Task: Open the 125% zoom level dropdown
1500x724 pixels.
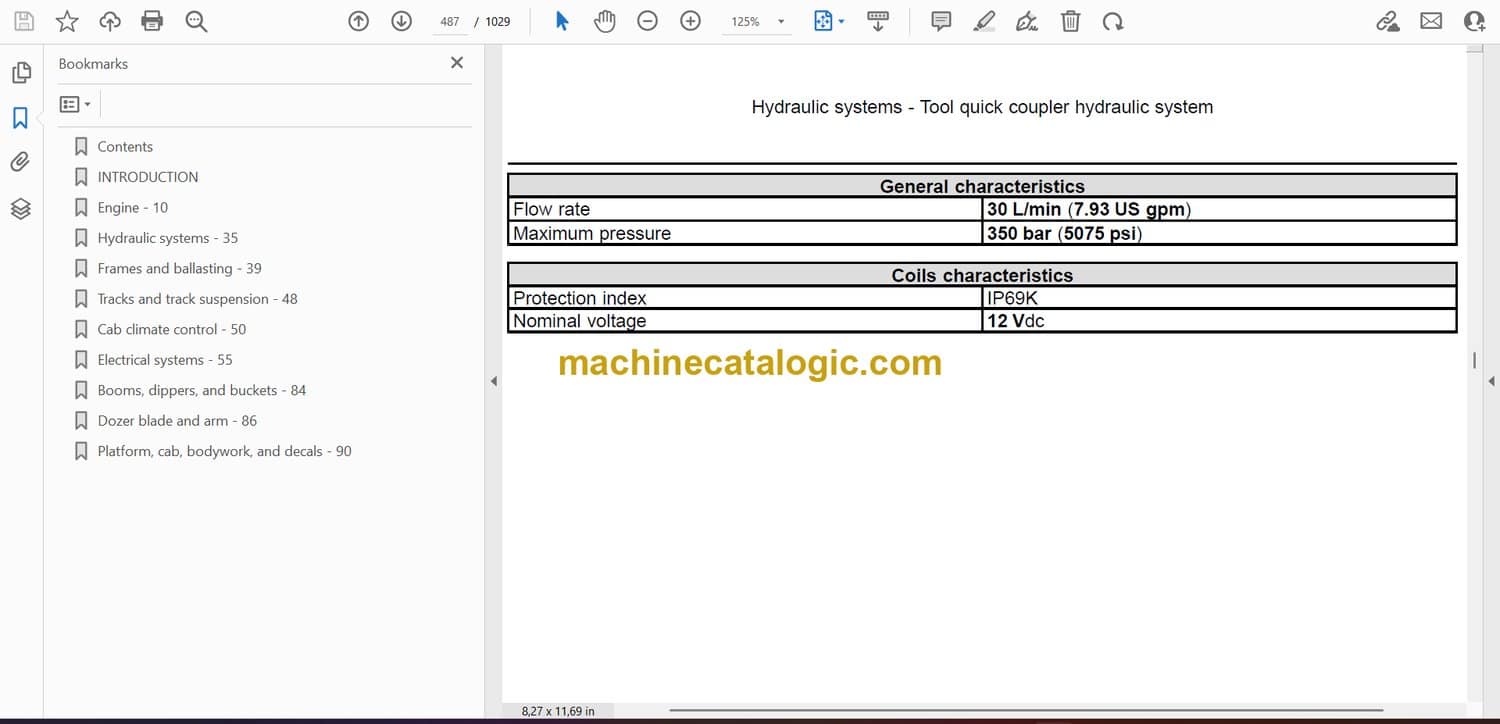Action: 781,22
